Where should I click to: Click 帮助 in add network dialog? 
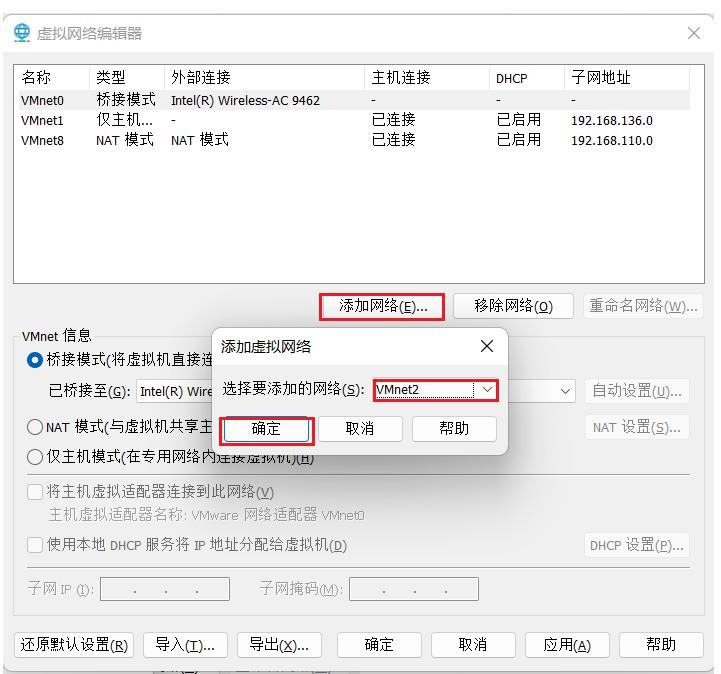click(x=454, y=429)
